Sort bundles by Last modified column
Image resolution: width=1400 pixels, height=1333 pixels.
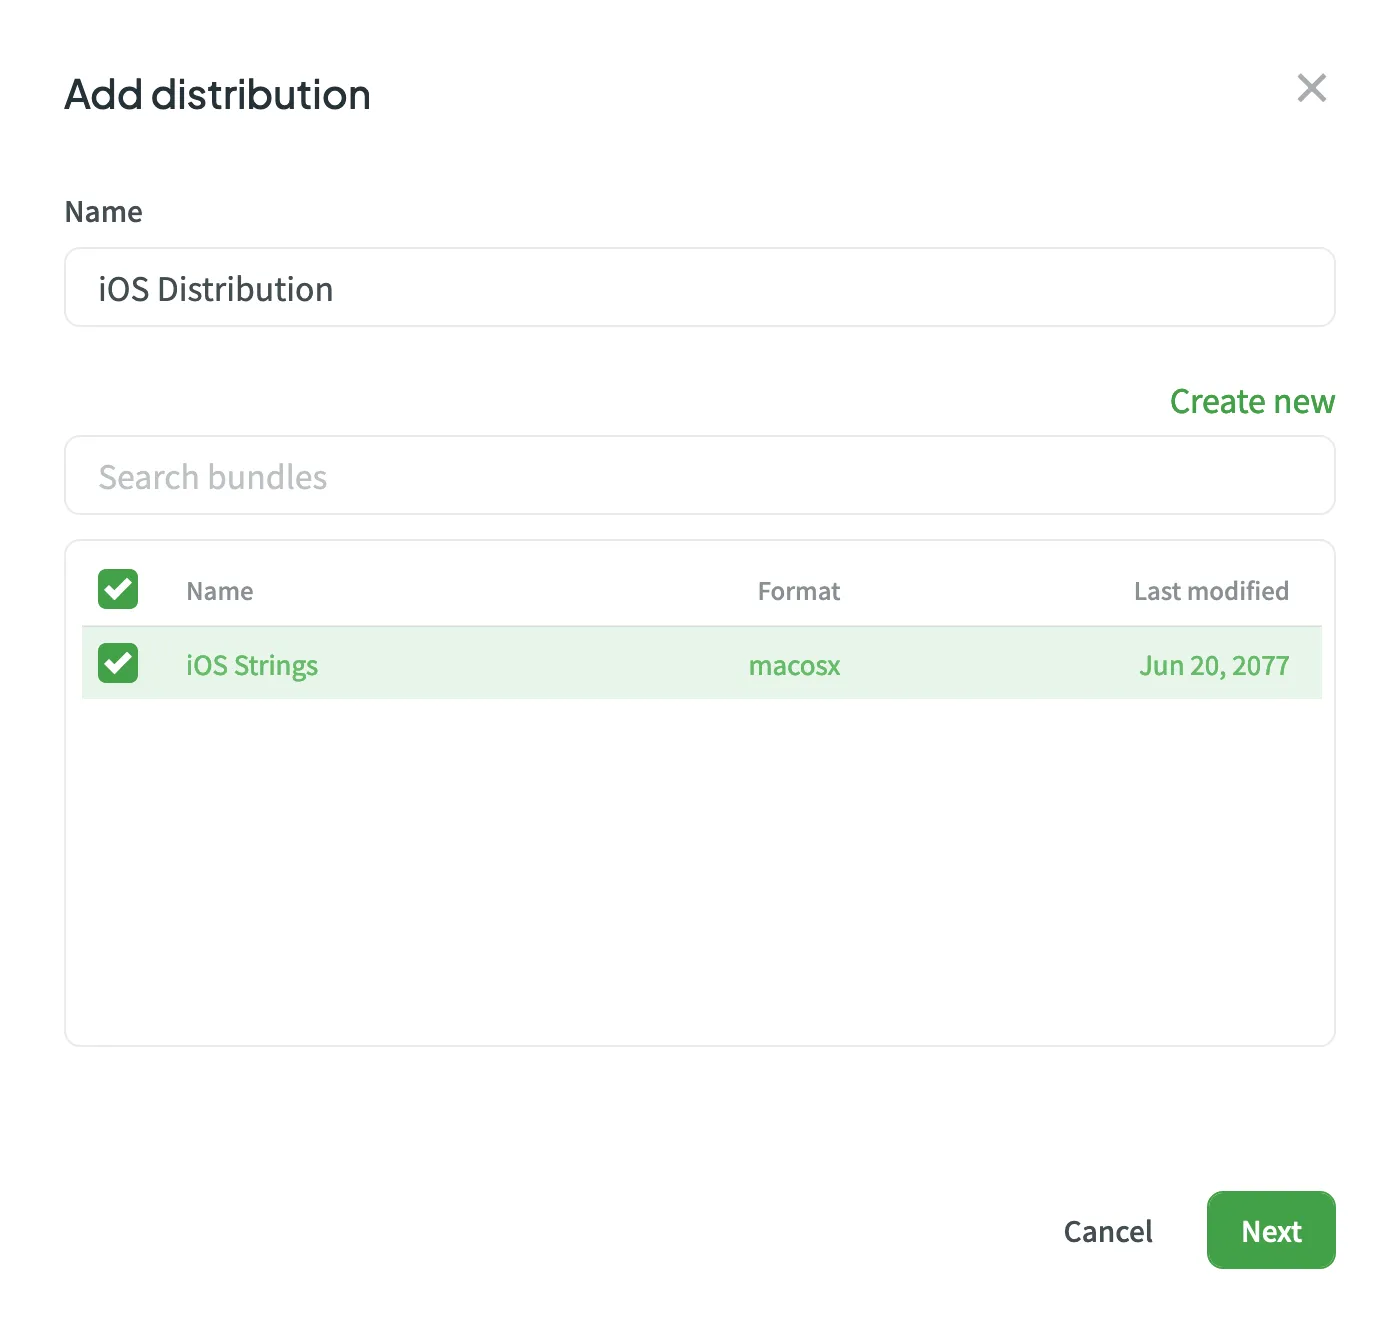[1211, 591]
